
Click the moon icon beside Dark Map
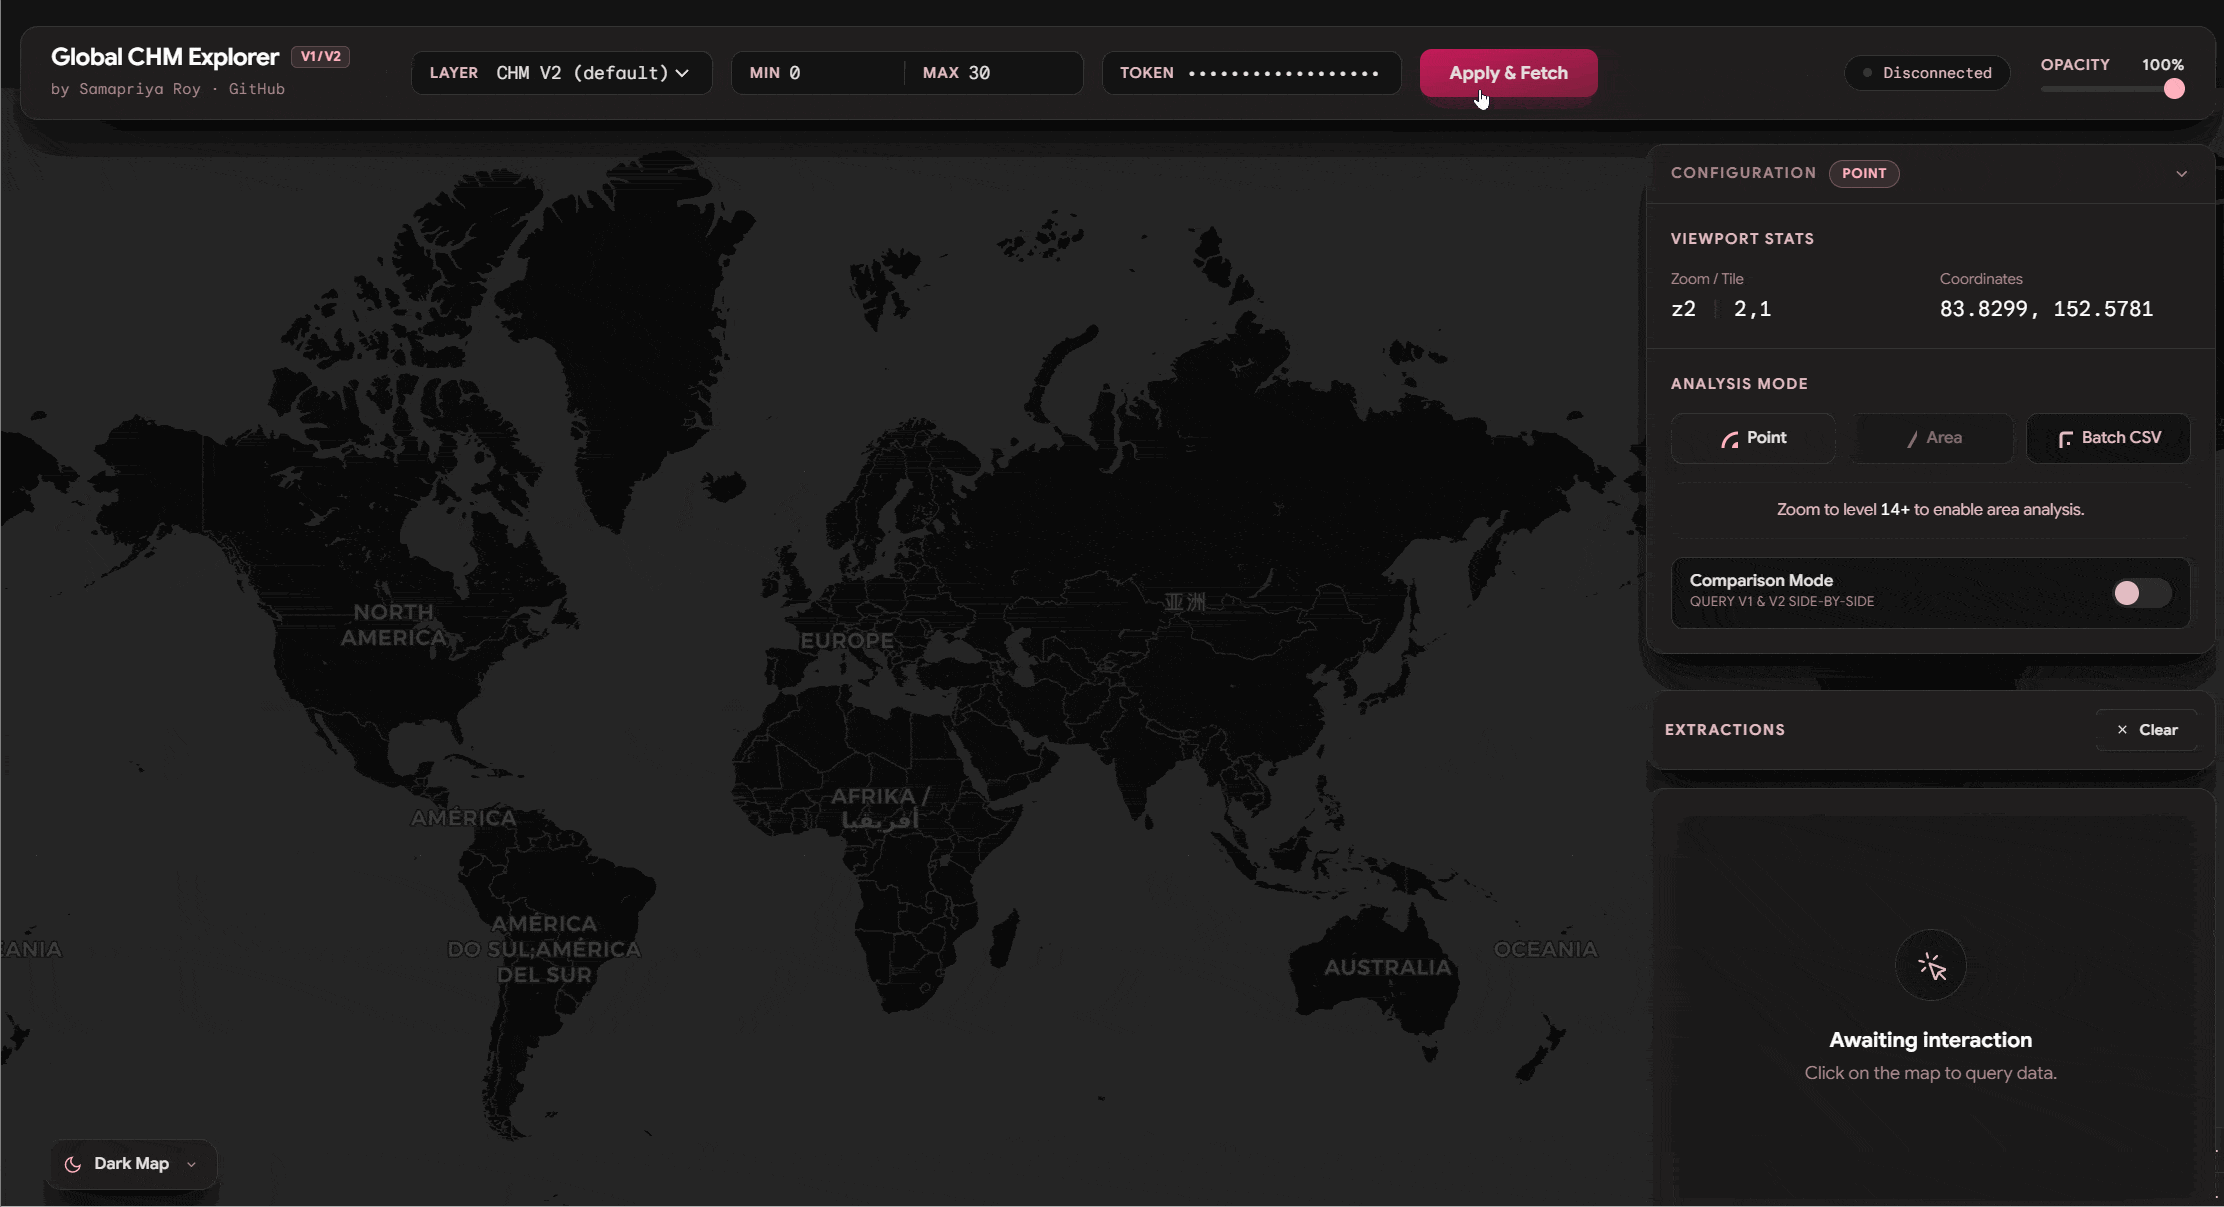tap(73, 1164)
